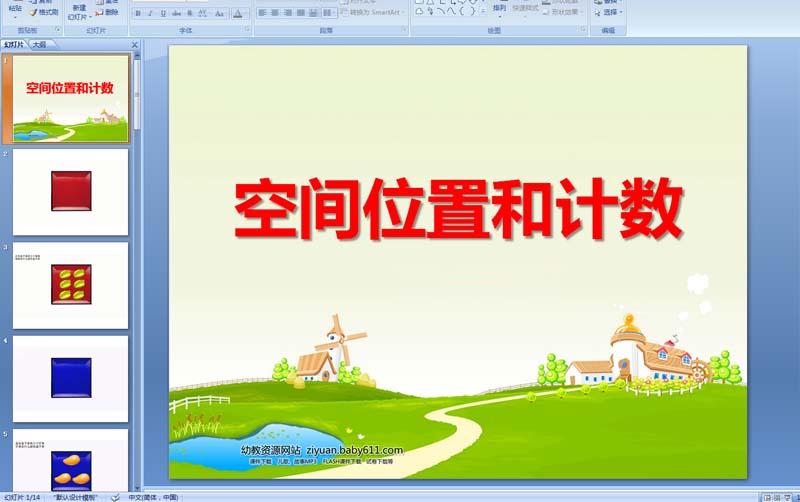Click slide counter 幻灯片 1/14
The width and height of the screenshot is (800, 502).
(21, 497)
